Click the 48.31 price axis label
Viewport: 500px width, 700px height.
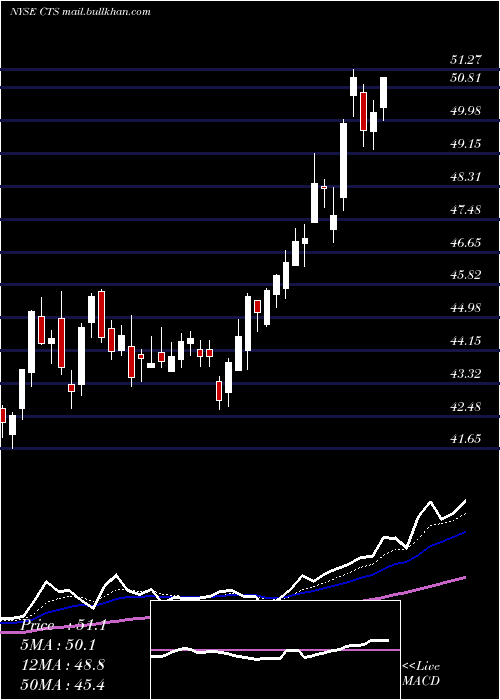[466, 177]
